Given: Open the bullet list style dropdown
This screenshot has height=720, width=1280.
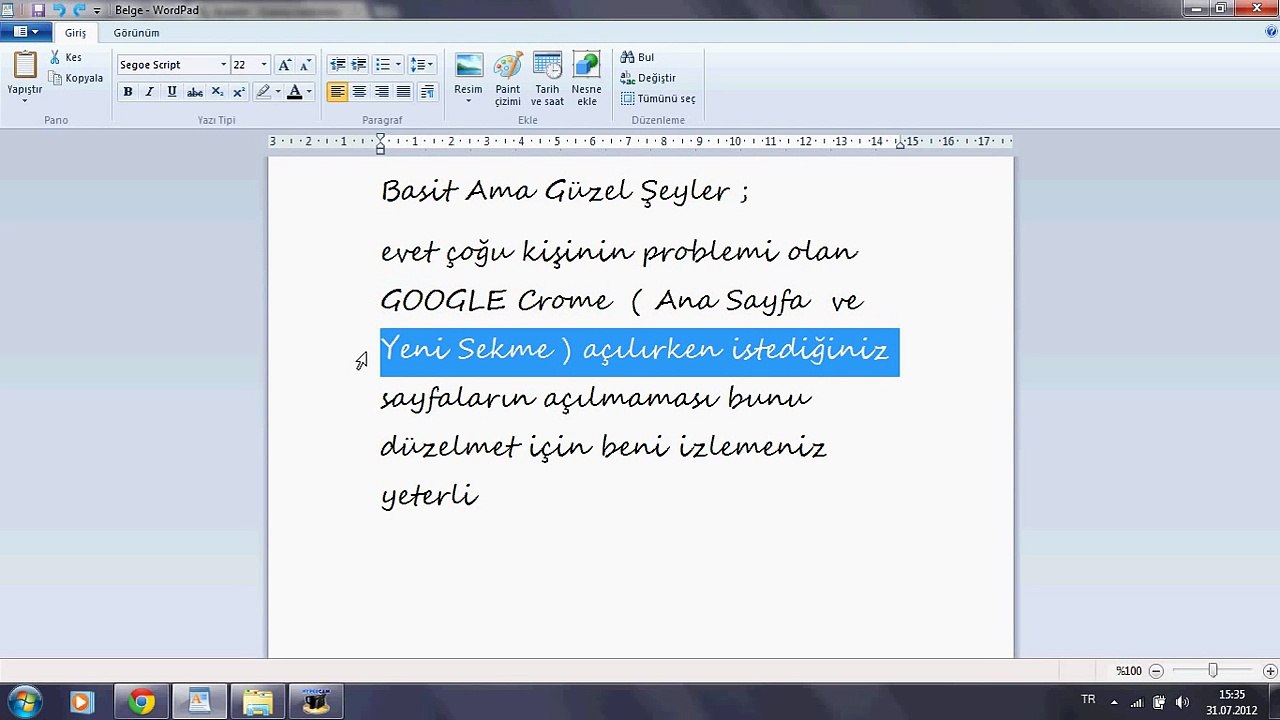Looking at the screenshot, I should coord(398,65).
